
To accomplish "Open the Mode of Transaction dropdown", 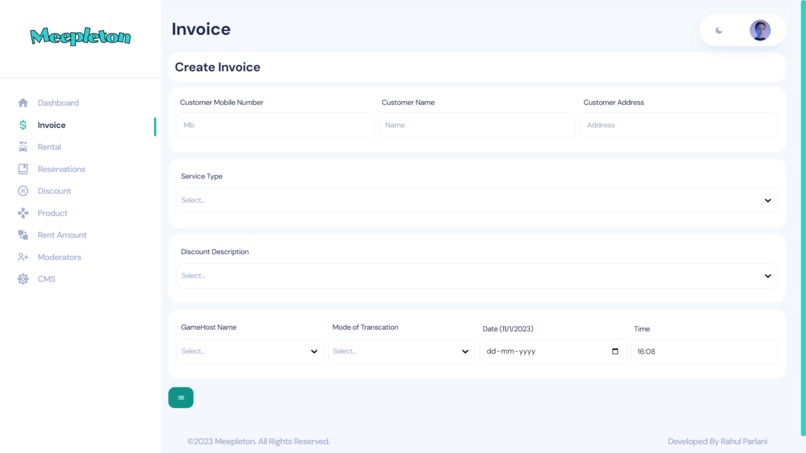I will [x=401, y=351].
